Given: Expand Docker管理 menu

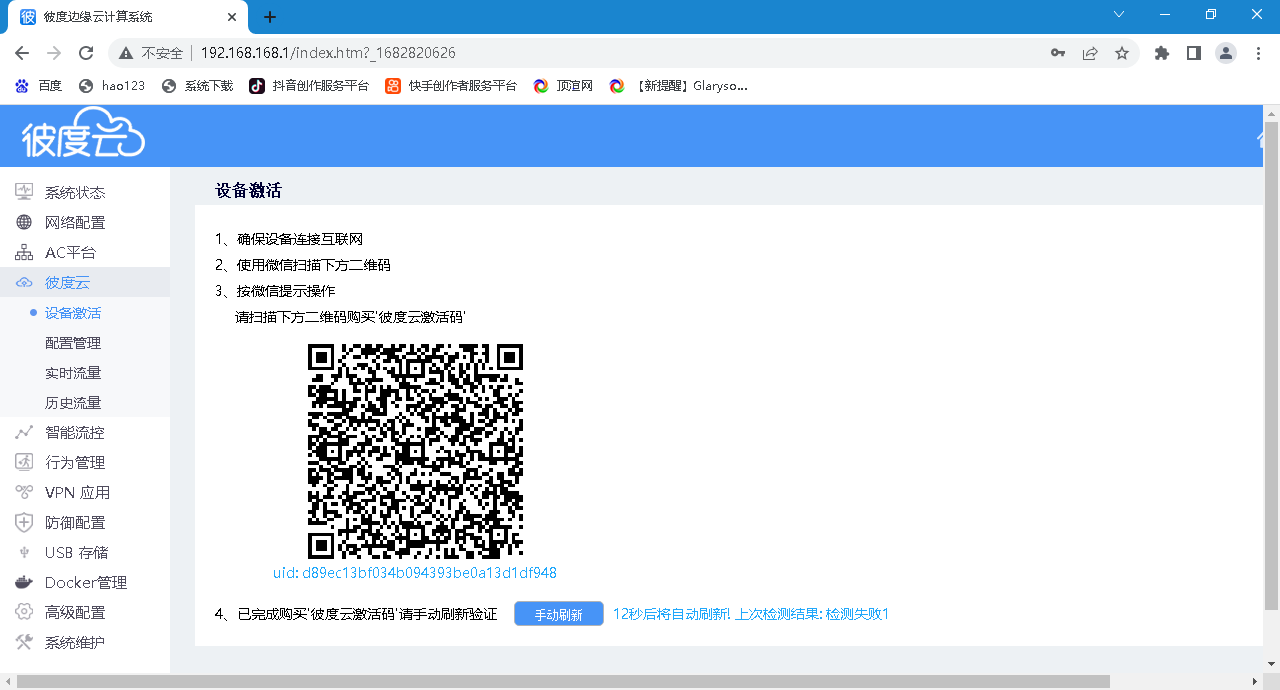Looking at the screenshot, I should [x=85, y=582].
